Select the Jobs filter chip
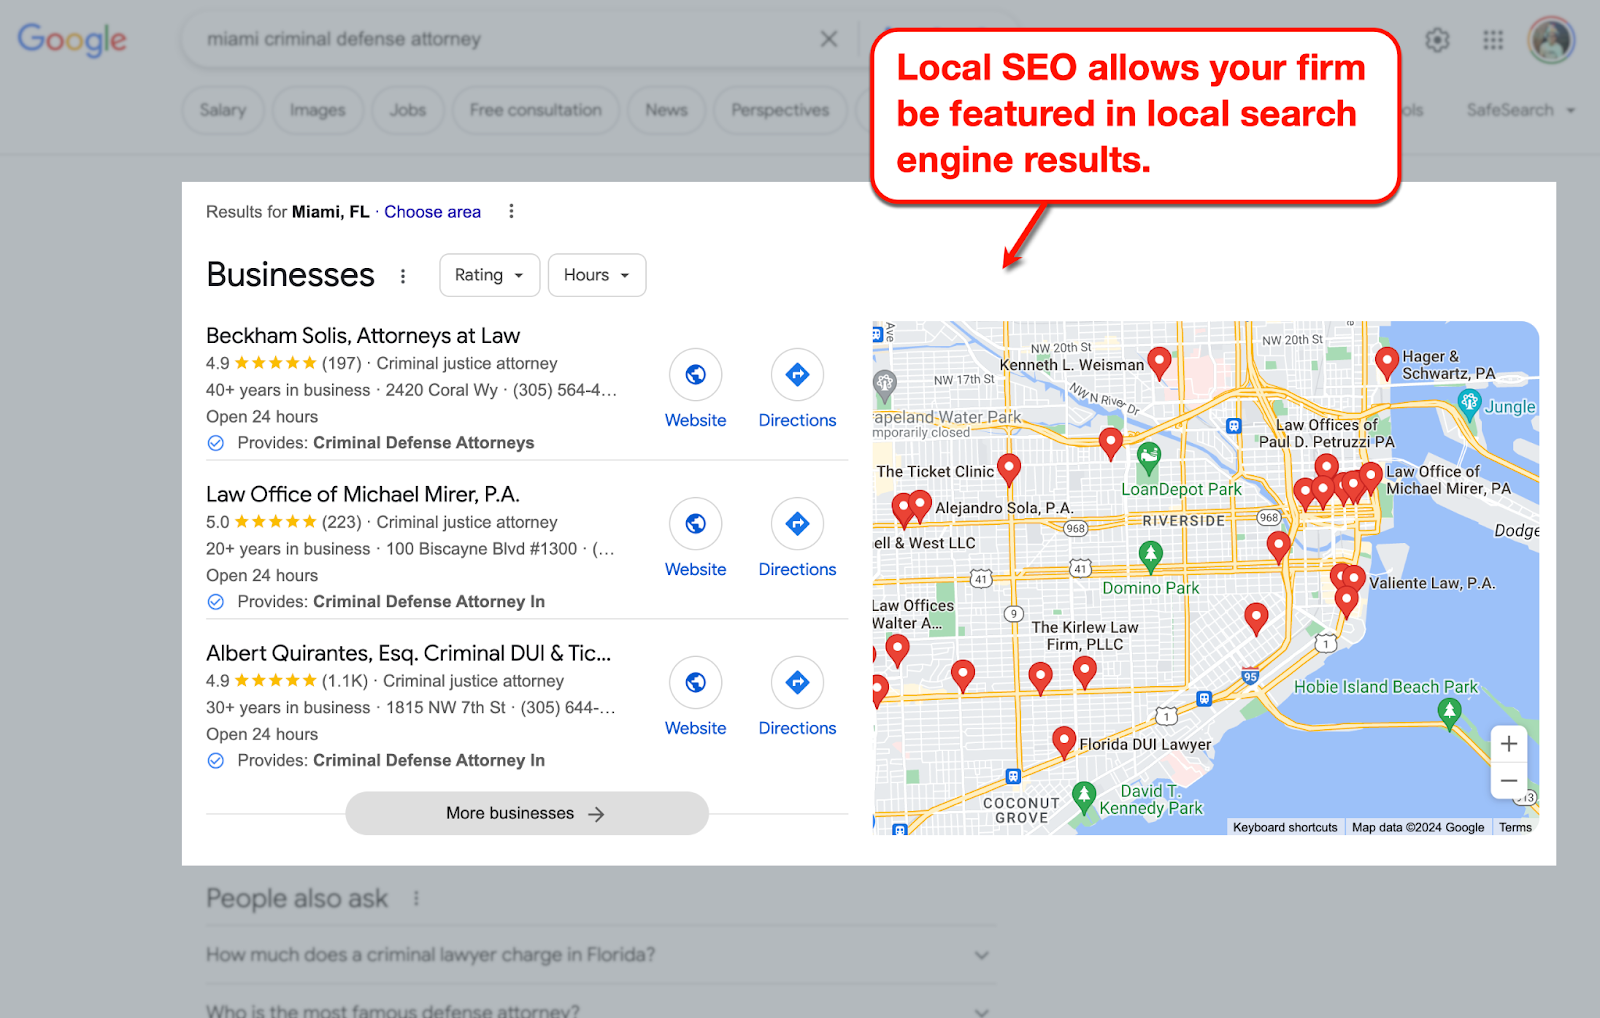Viewport: 1600px width, 1018px height. [408, 110]
